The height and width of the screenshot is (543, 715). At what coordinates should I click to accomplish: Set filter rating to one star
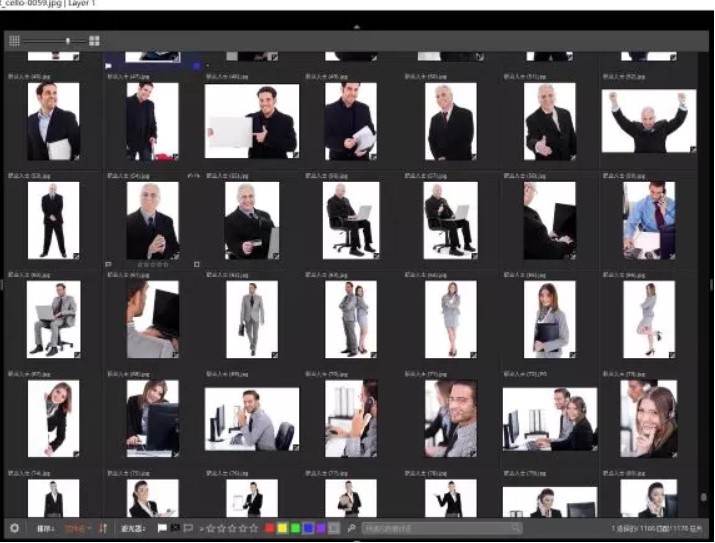pyautogui.click(x=210, y=528)
